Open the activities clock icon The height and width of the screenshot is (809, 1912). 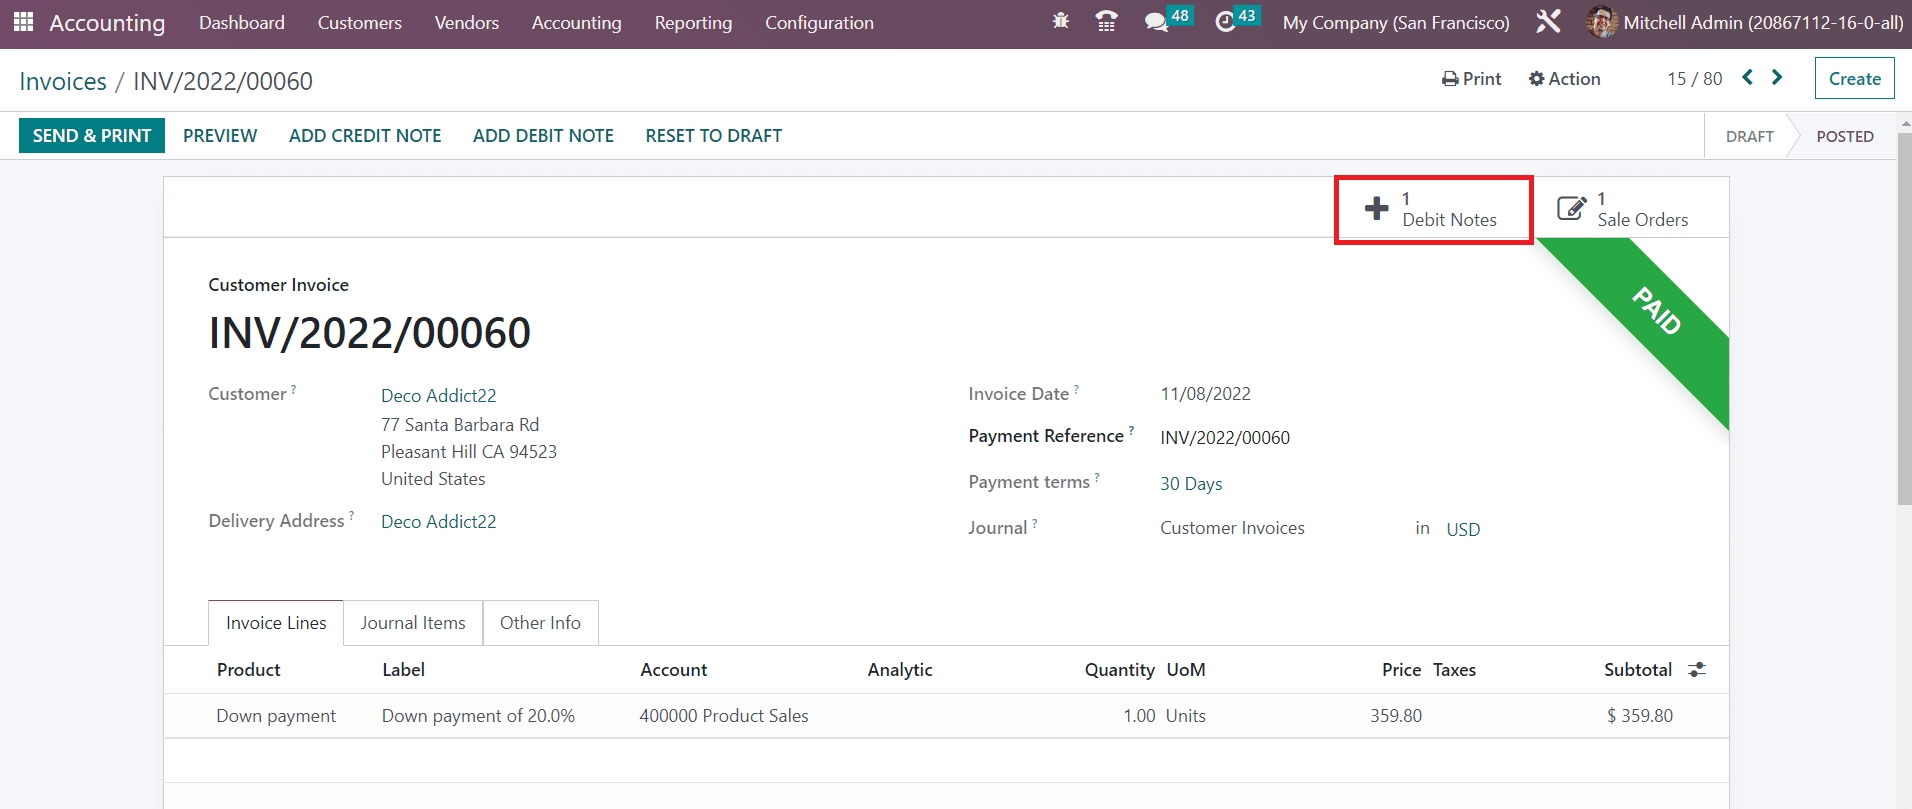pyautogui.click(x=1225, y=21)
